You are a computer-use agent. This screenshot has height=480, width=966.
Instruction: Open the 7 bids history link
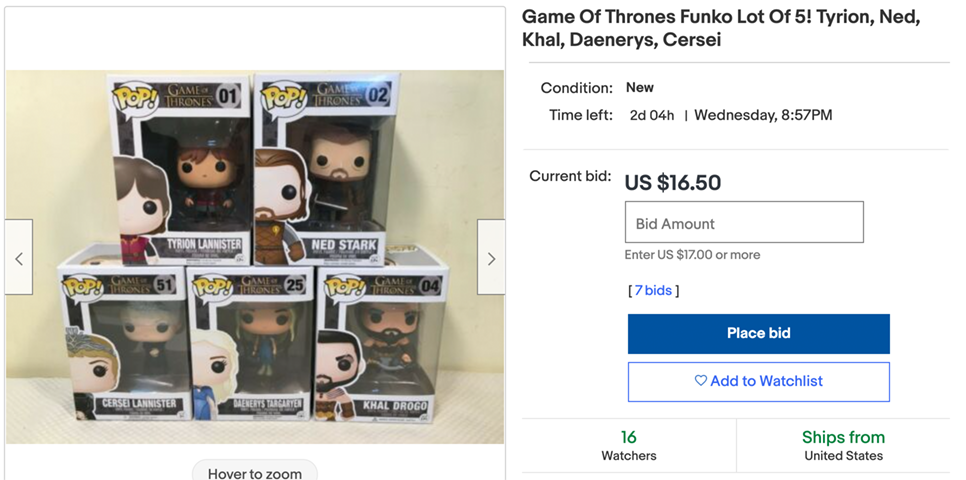654,291
